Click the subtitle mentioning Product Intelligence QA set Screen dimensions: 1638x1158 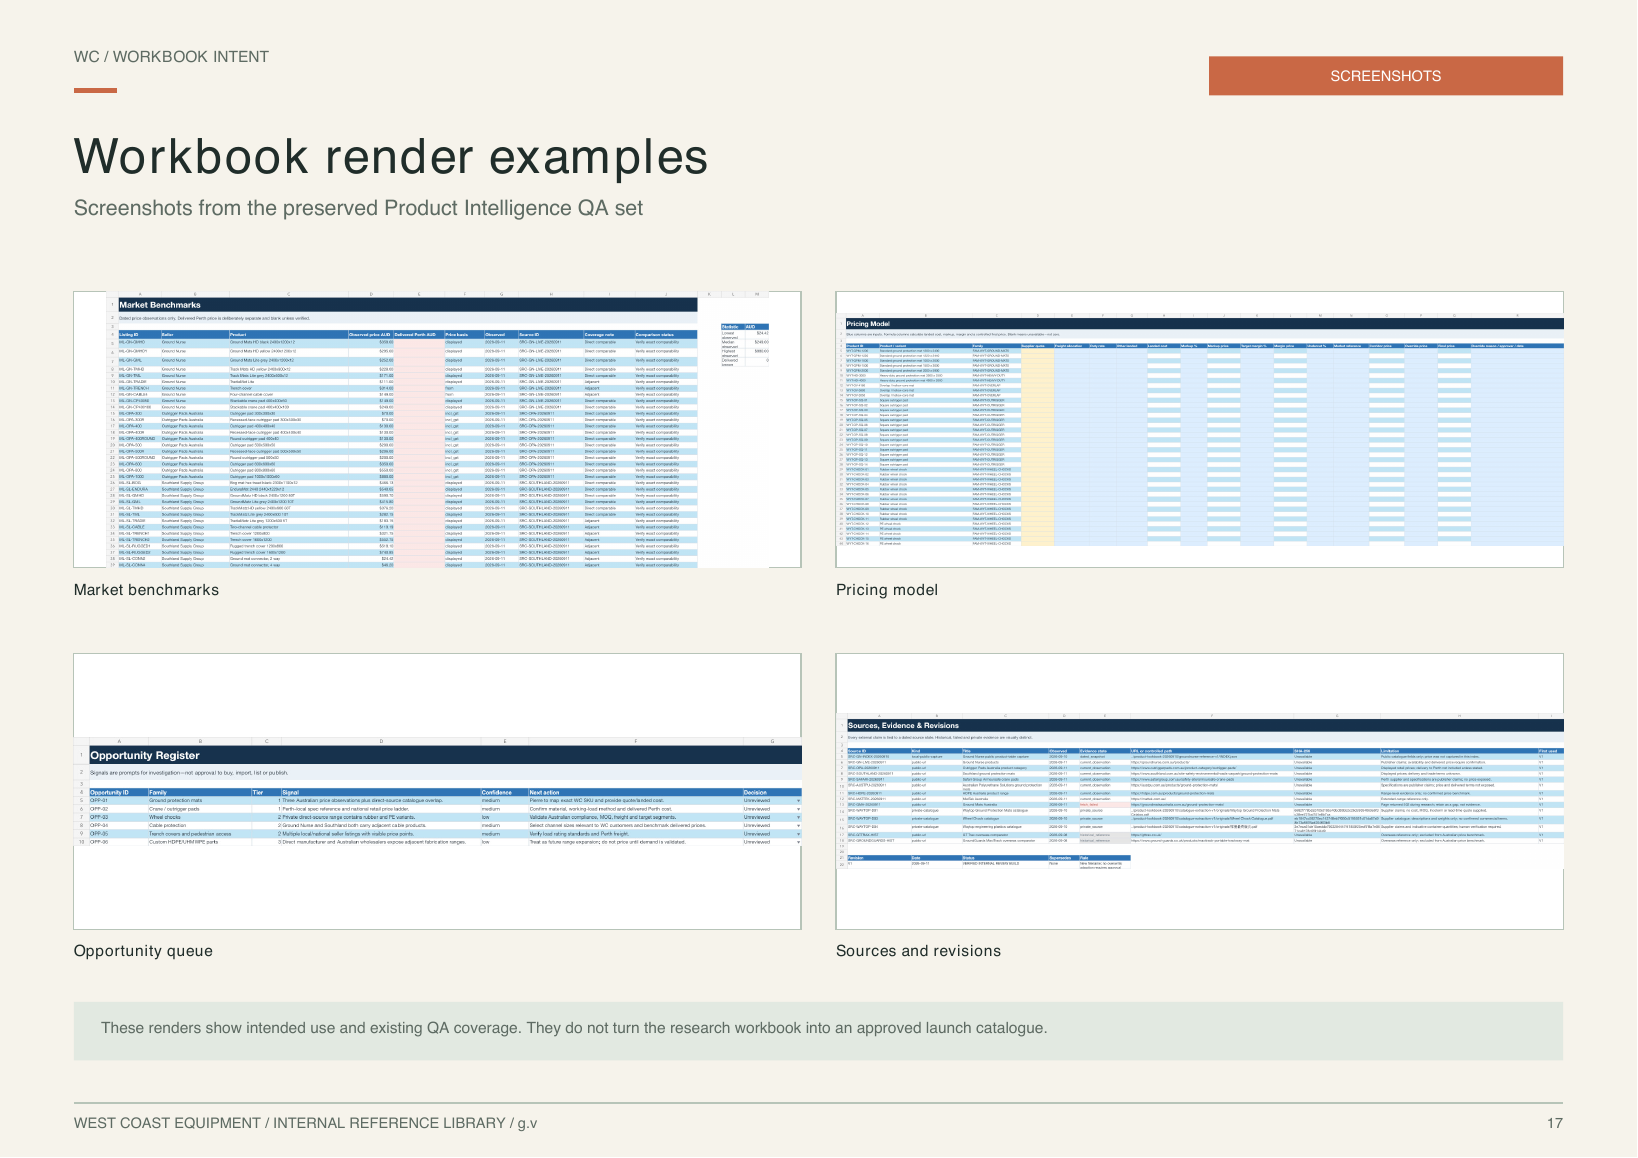(x=358, y=208)
